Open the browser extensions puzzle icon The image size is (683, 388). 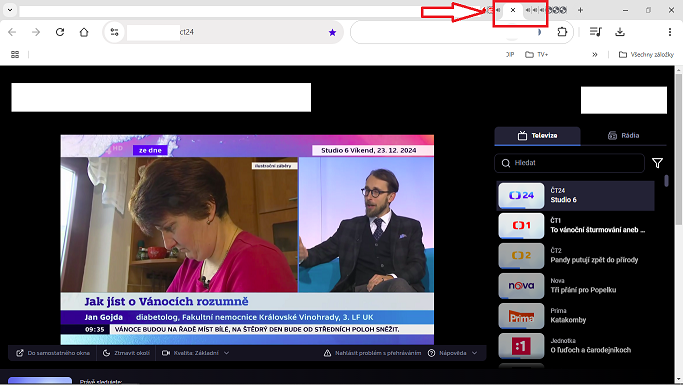pyautogui.click(x=562, y=32)
